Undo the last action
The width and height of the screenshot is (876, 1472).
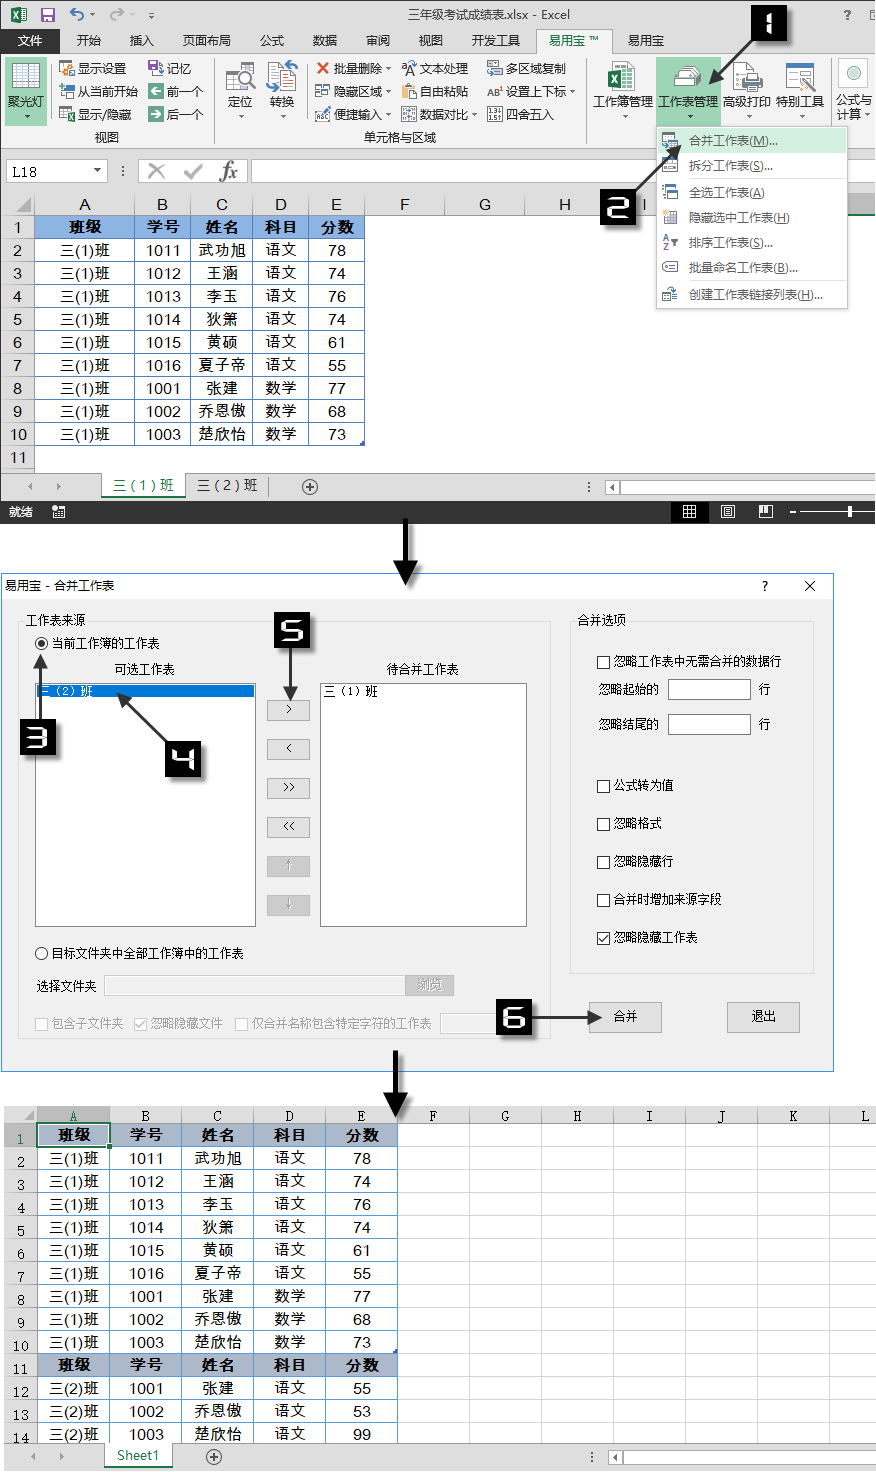(x=78, y=15)
